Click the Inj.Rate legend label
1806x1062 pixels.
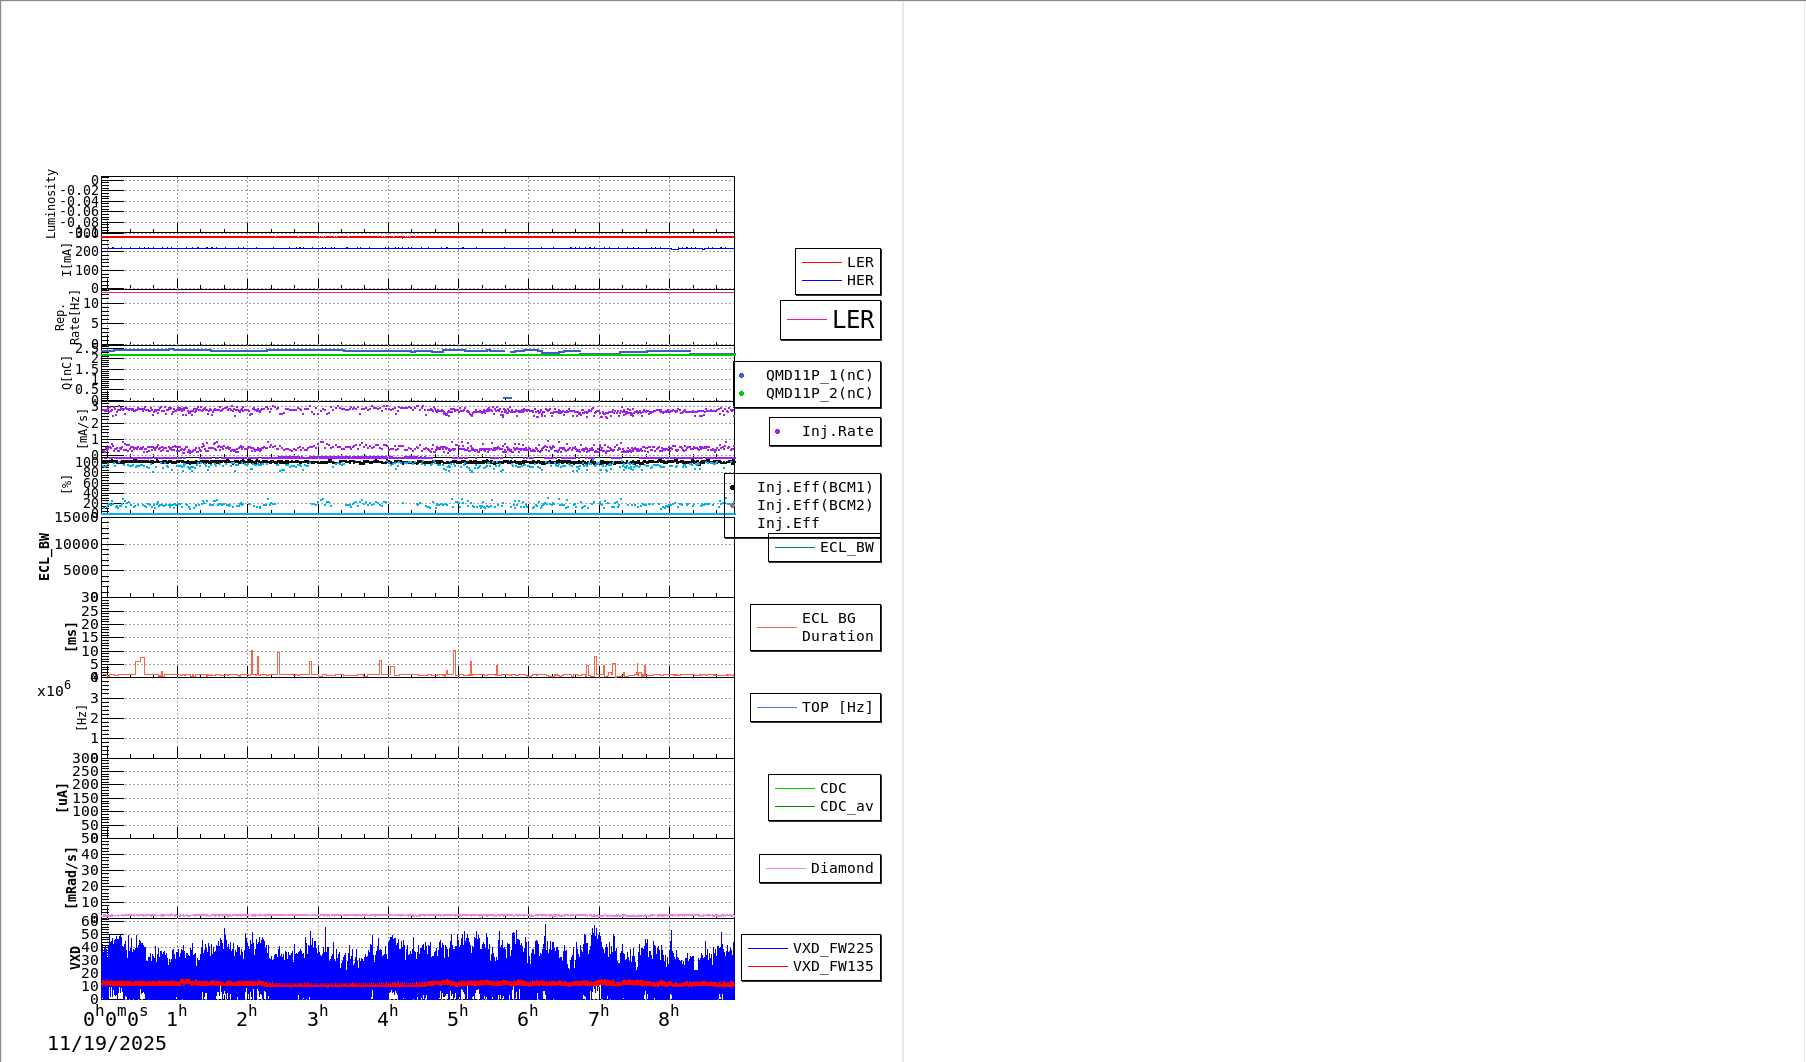click(836, 432)
